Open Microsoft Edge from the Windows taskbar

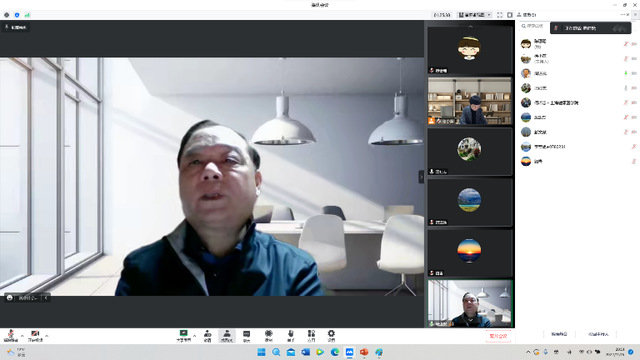click(335, 352)
